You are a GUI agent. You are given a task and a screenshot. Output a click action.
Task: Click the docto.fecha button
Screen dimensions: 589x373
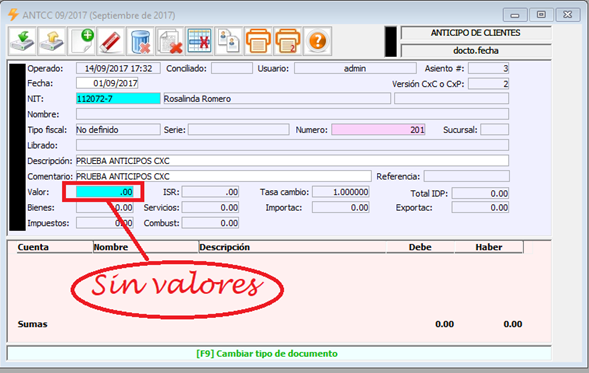click(476, 50)
